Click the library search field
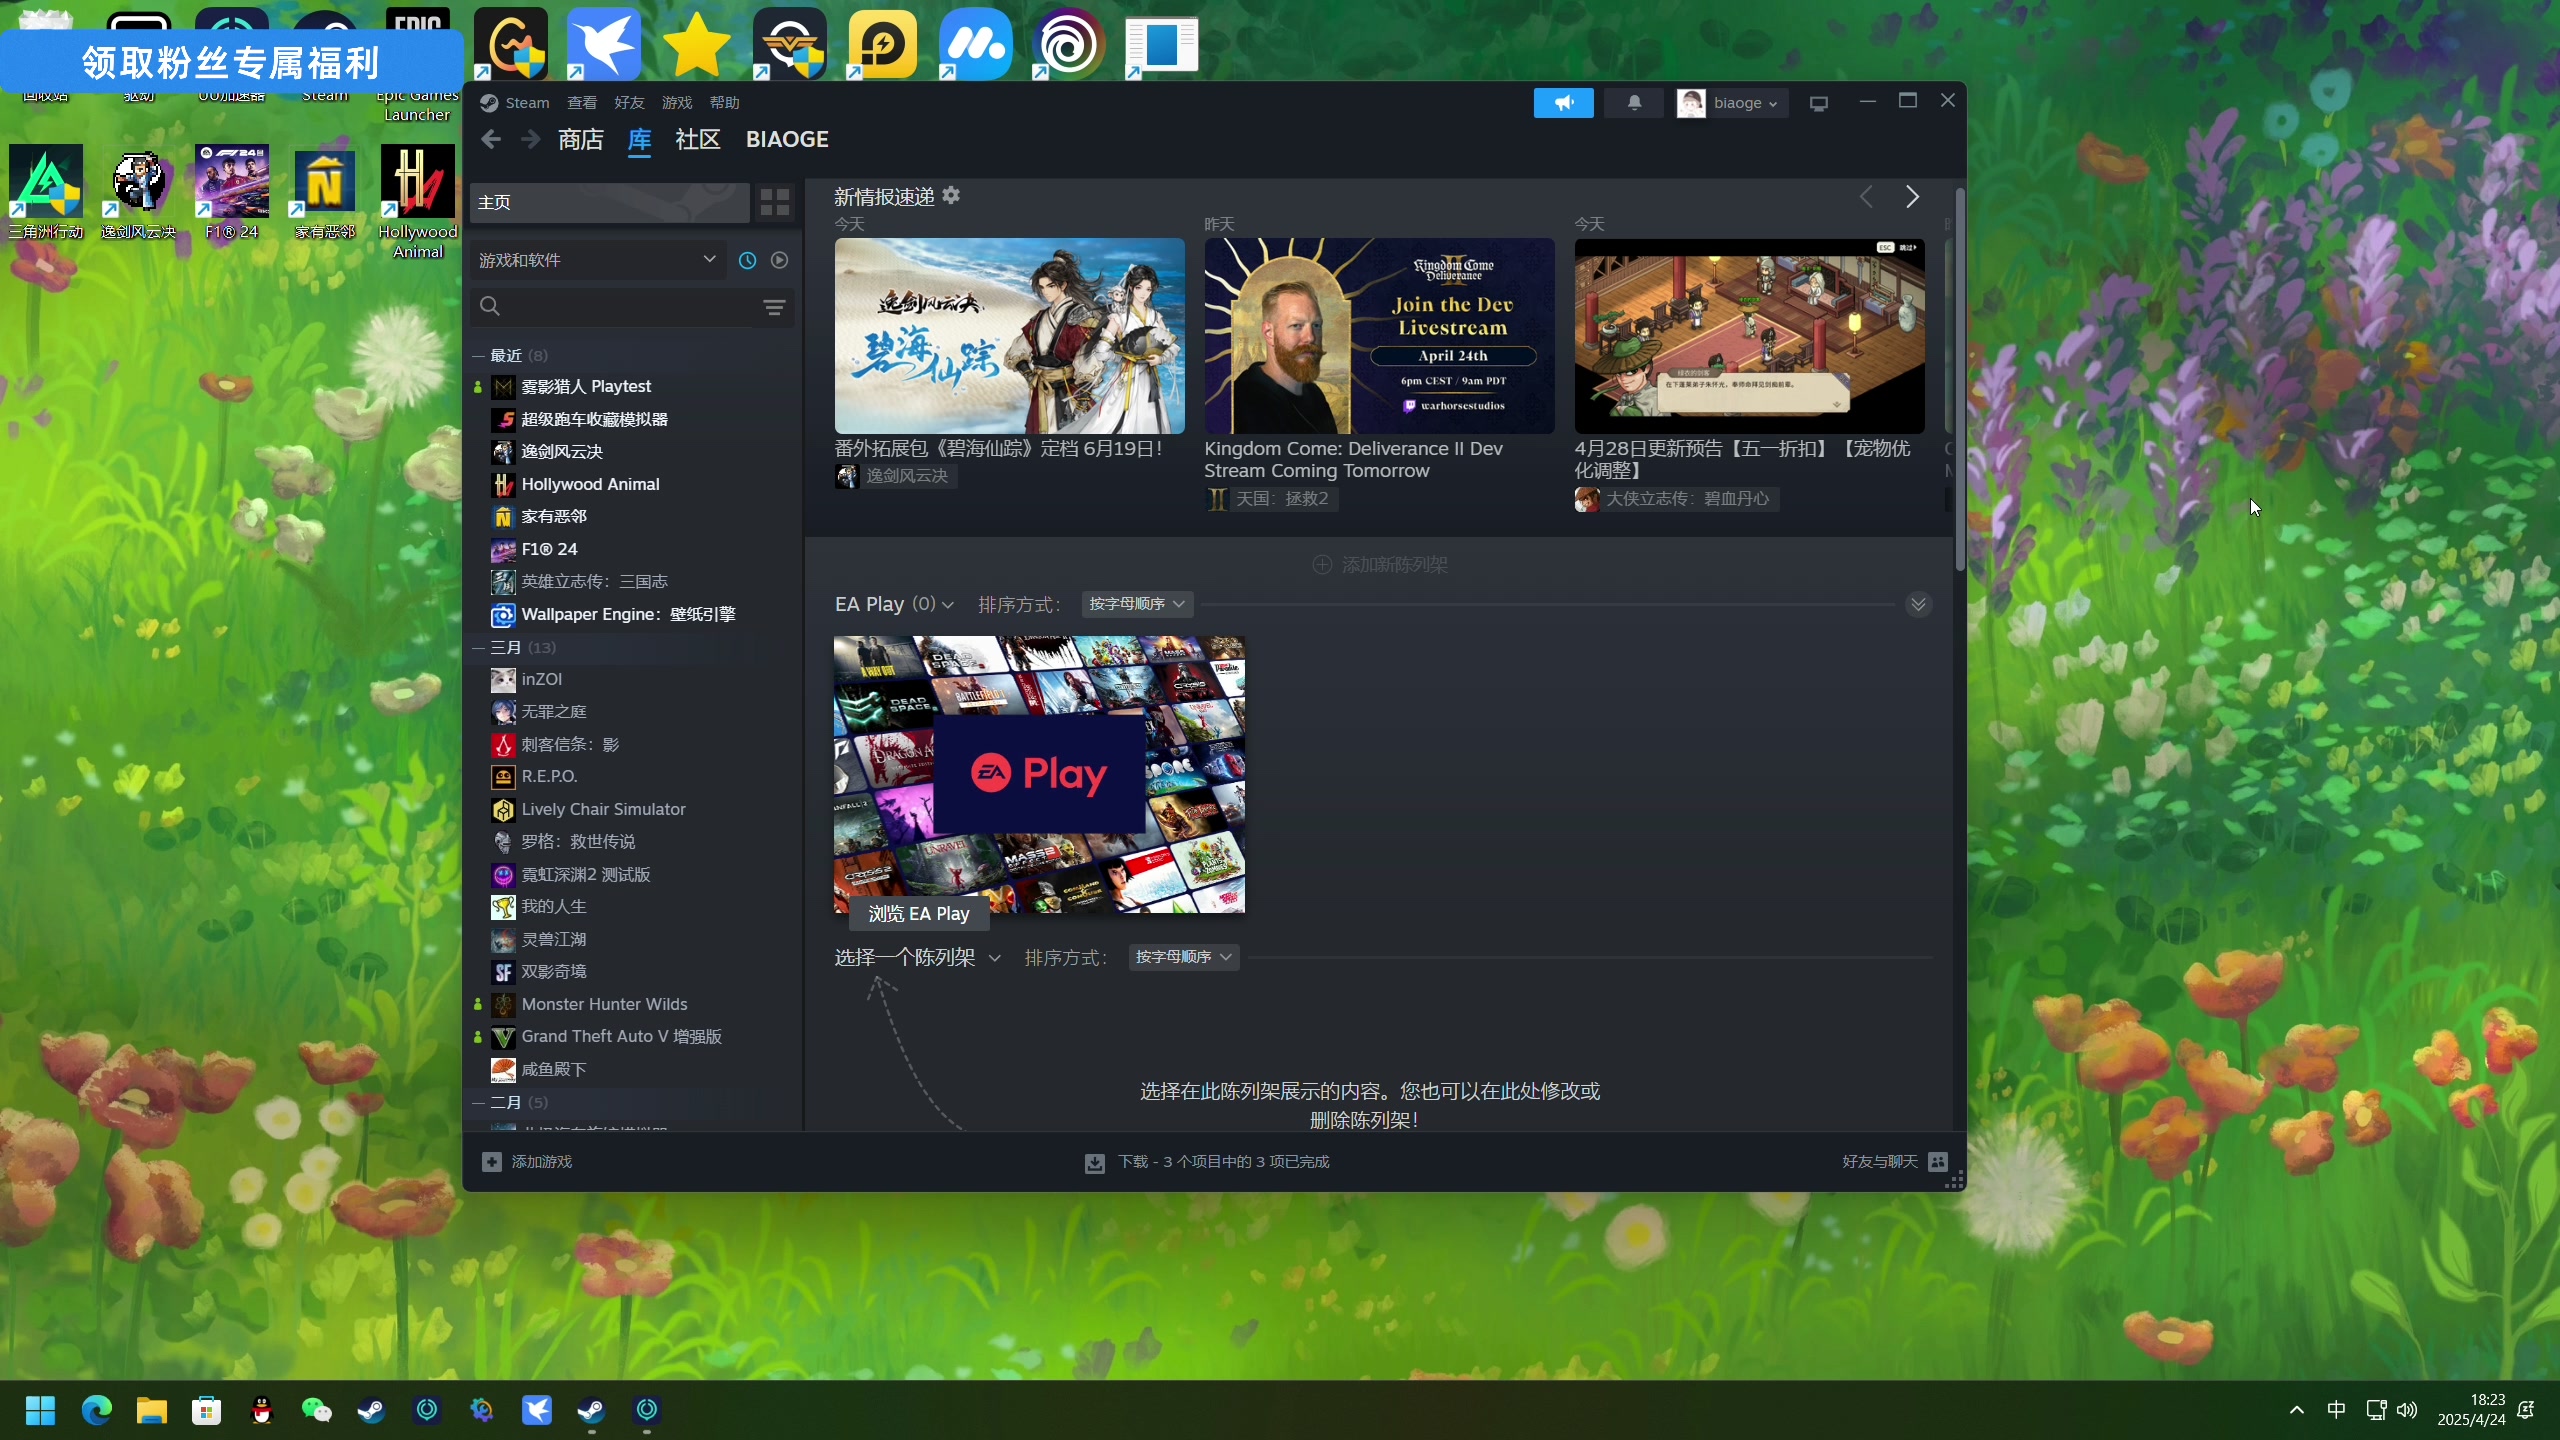2560x1440 pixels. click(x=625, y=307)
